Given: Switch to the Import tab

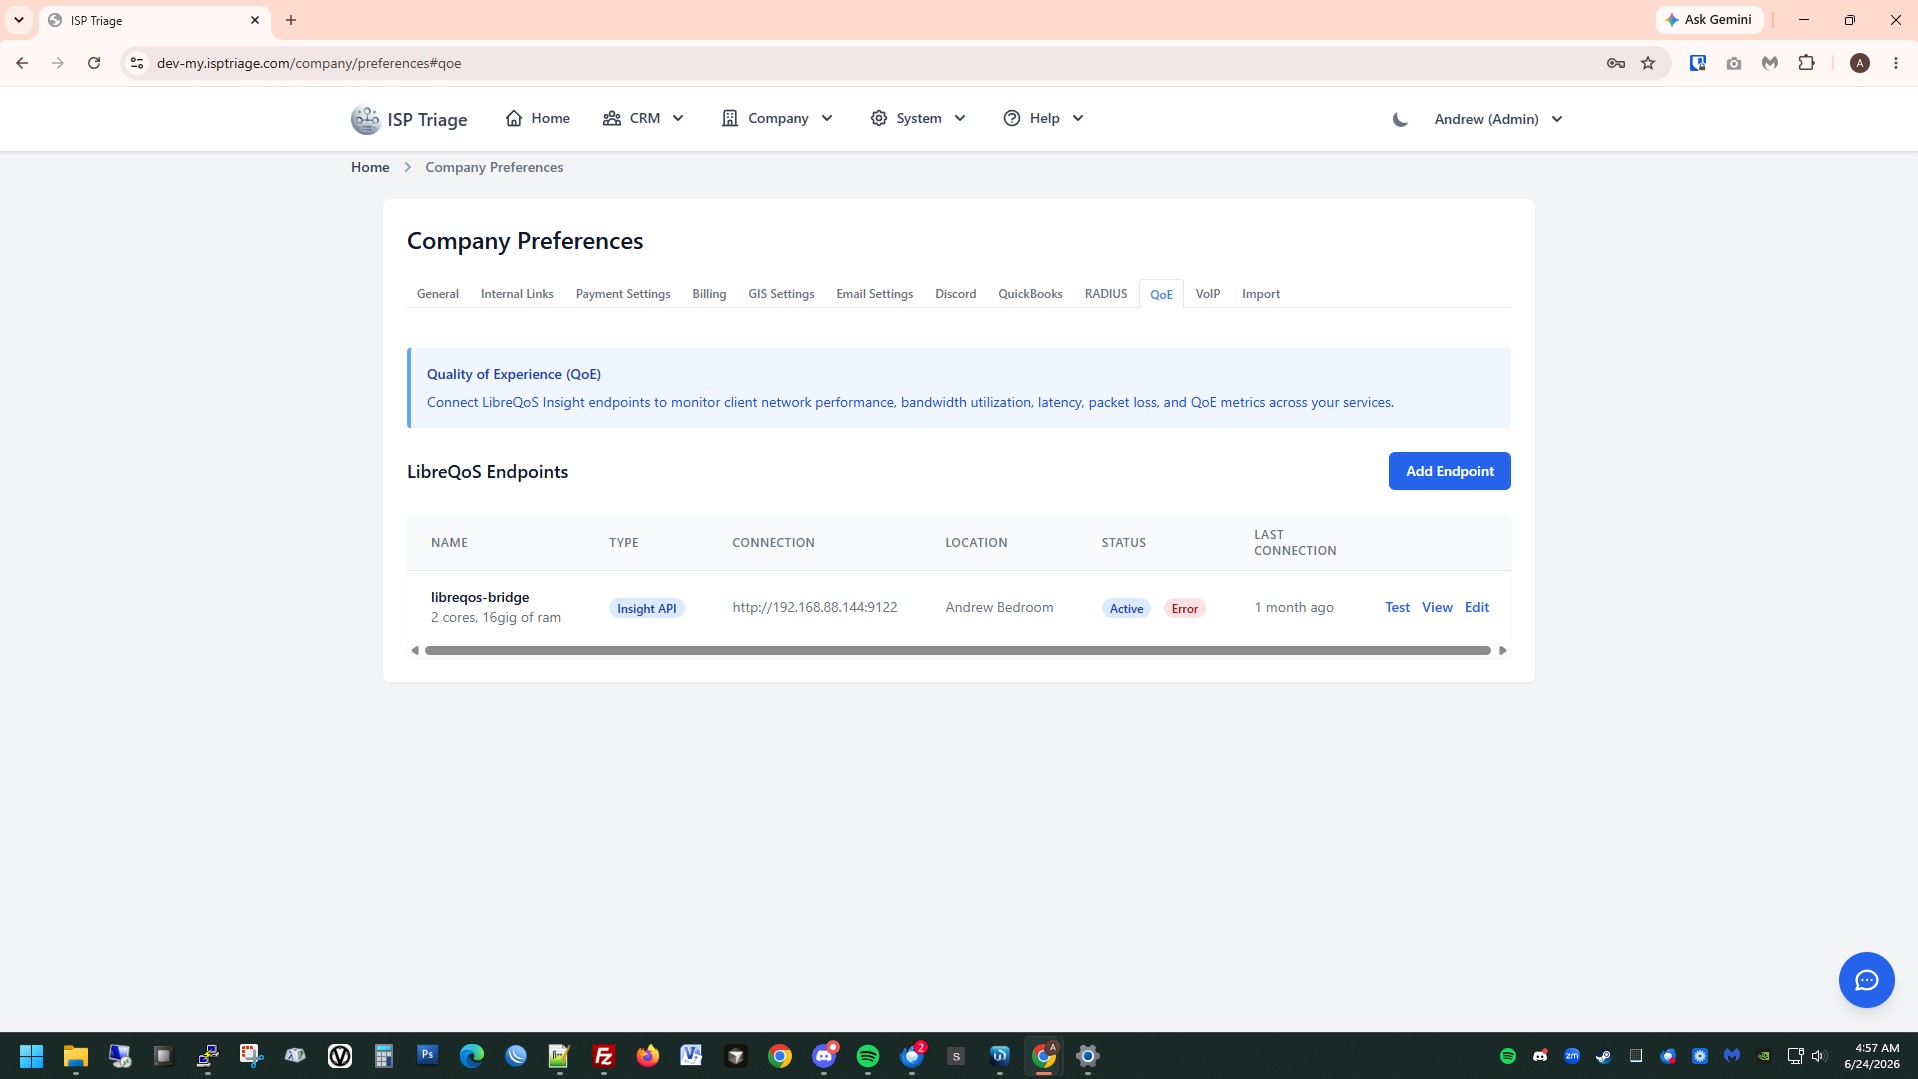Looking at the screenshot, I should (x=1261, y=294).
